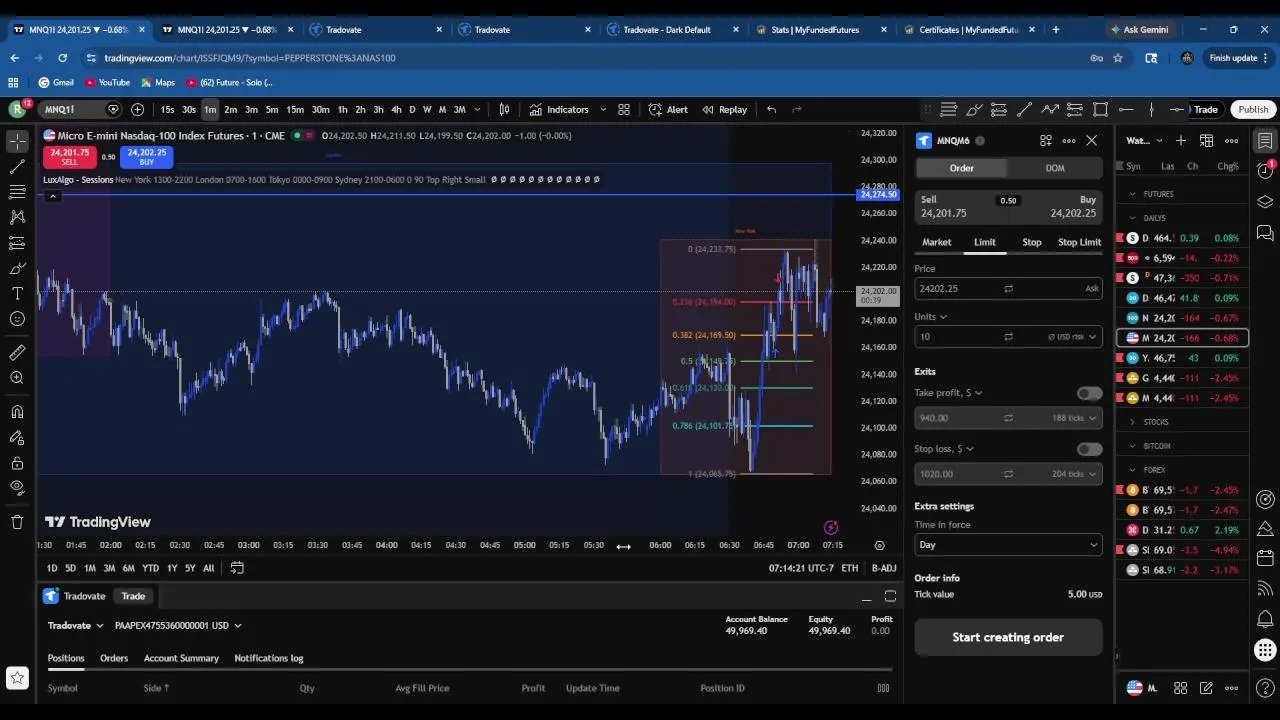Screen dimensions: 1280x720
Task: Enable the Stop loss toggle
Action: point(1089,449)
